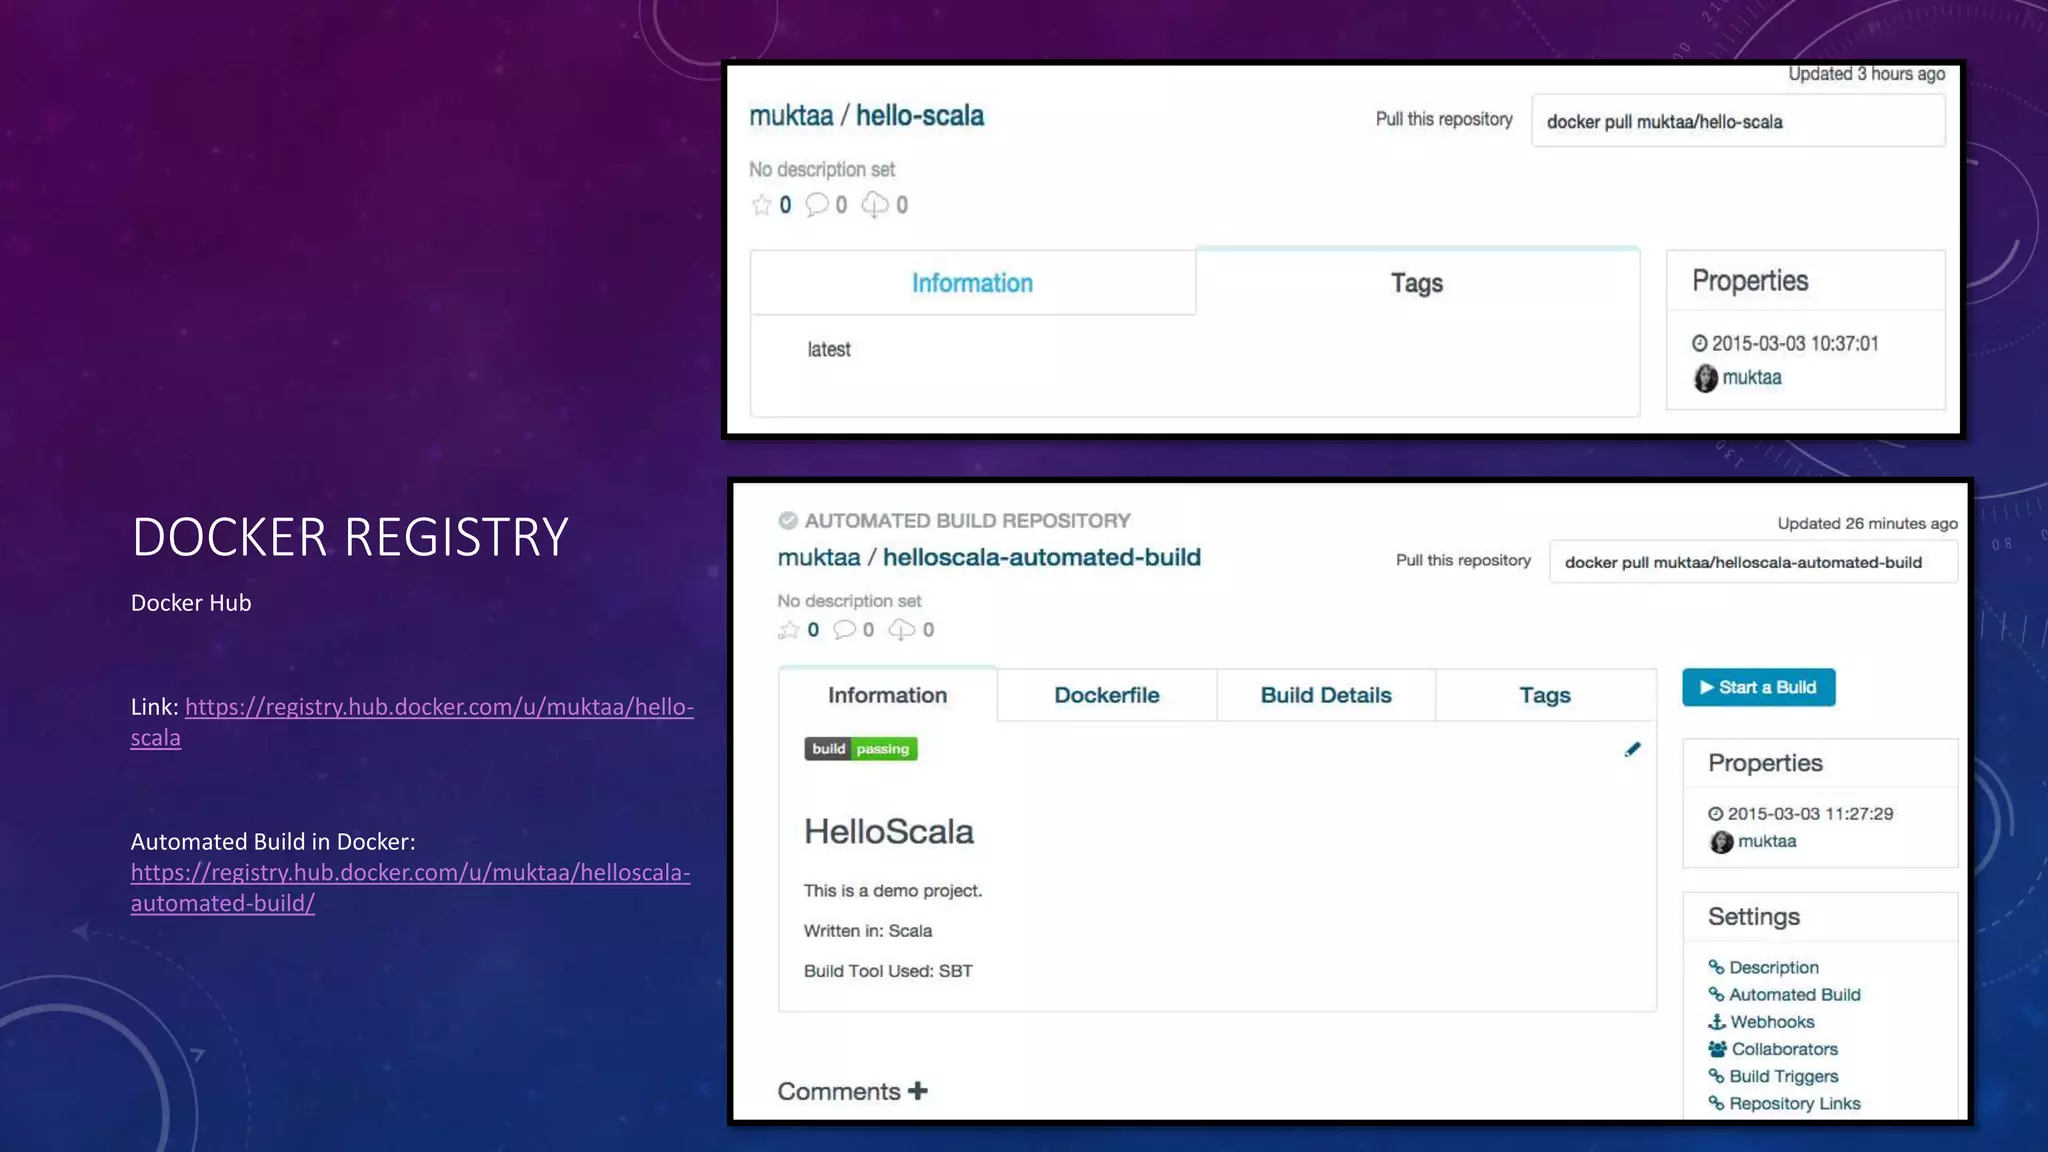
Task: Open the Tags tab in hello-scala
Action: tap(1417, 283)
